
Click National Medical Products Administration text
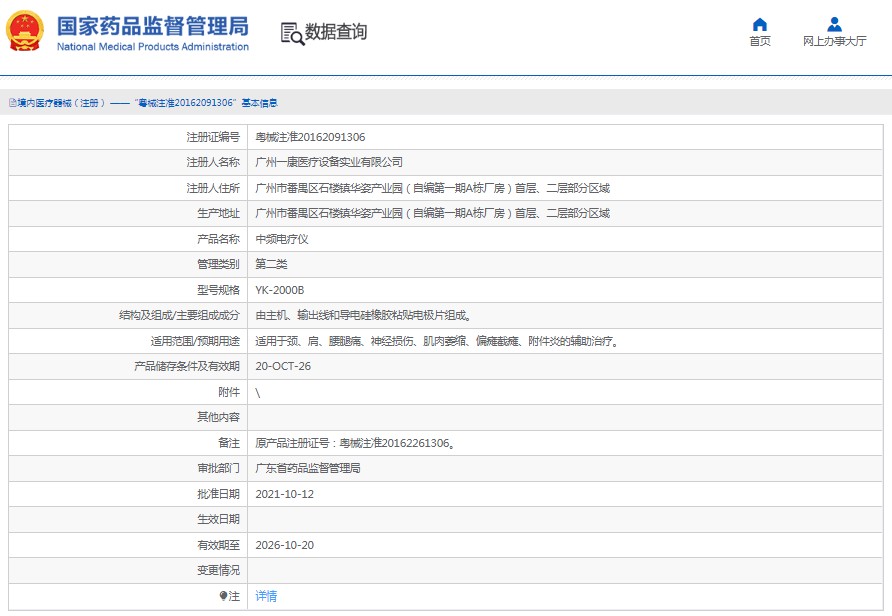click(152, 47)
